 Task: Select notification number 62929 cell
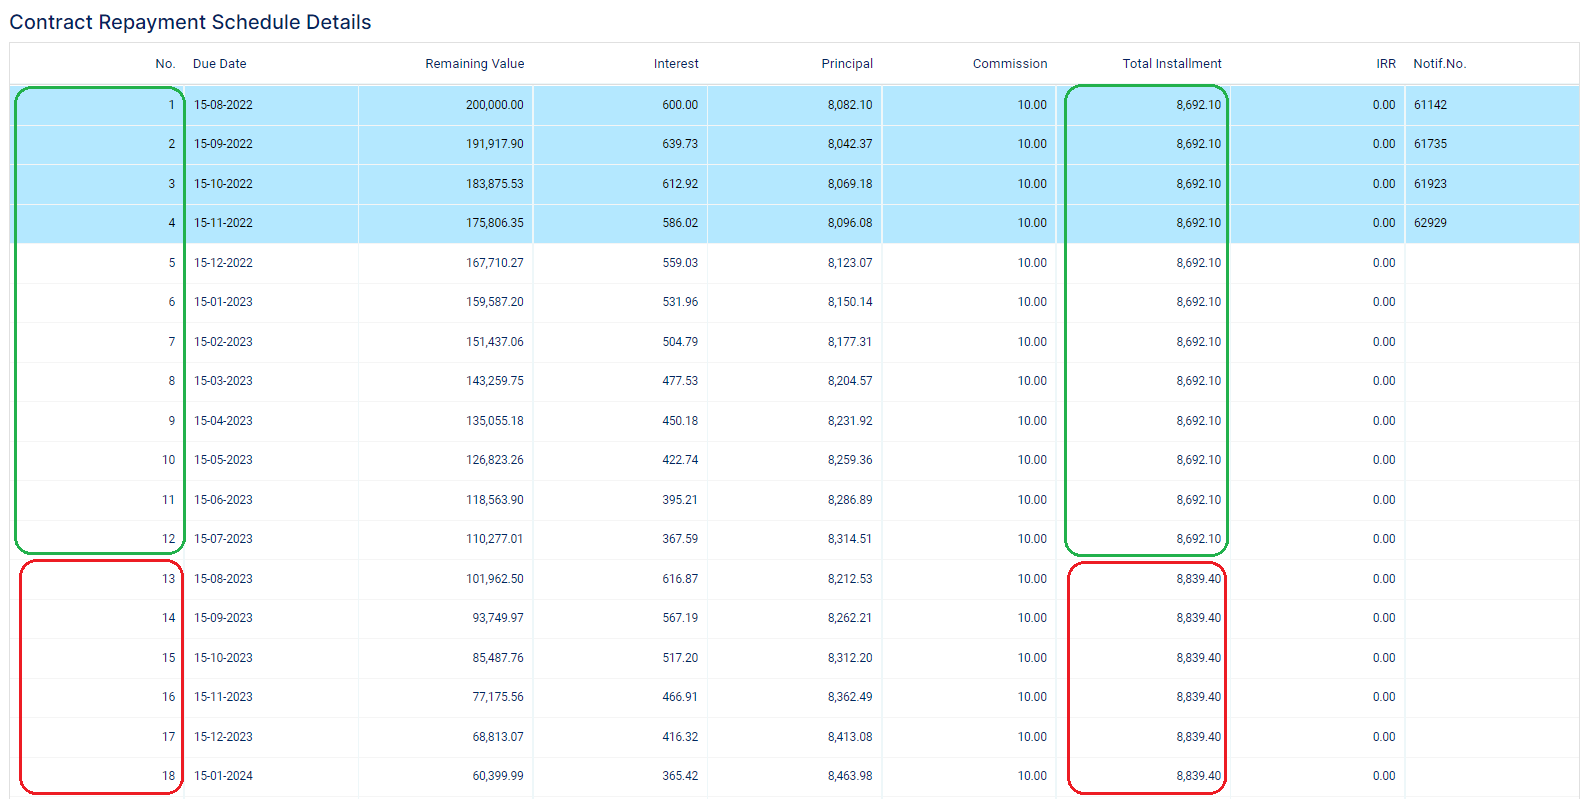point(1430,223)
